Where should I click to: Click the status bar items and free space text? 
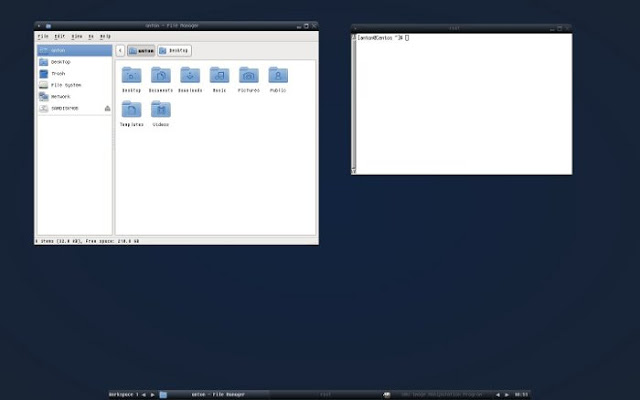coord(87,241)
